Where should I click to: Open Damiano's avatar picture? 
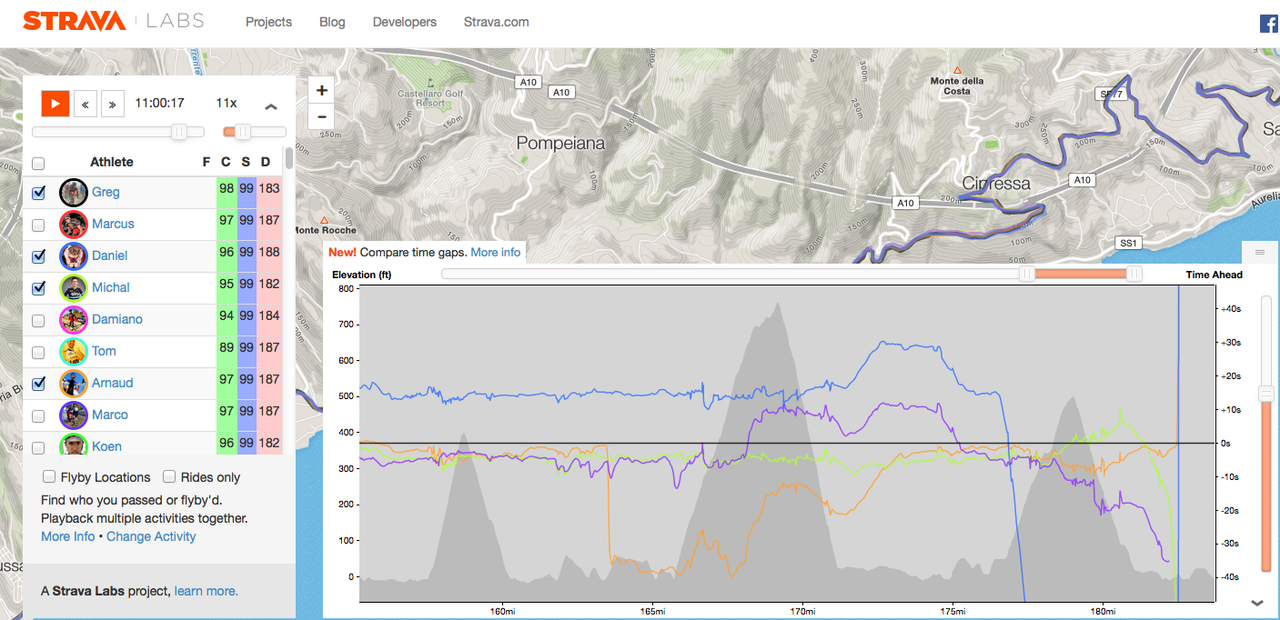pos(73,320)
